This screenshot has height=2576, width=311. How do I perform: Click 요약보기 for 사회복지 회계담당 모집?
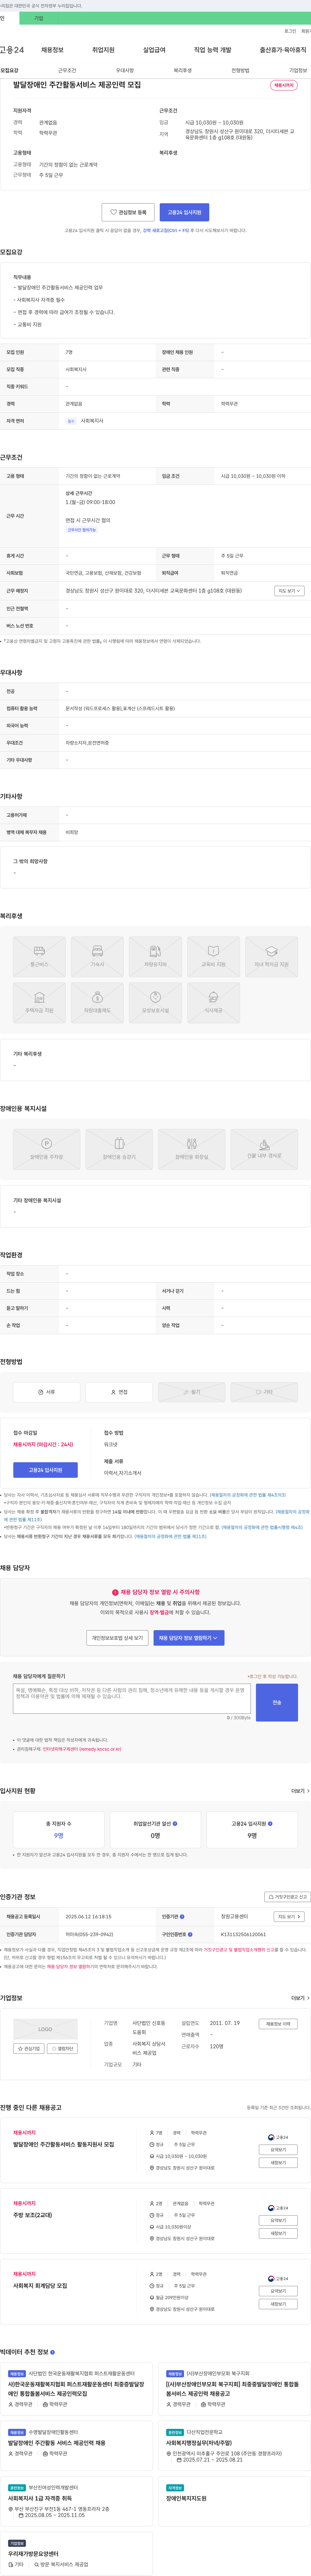[278, 2291]
